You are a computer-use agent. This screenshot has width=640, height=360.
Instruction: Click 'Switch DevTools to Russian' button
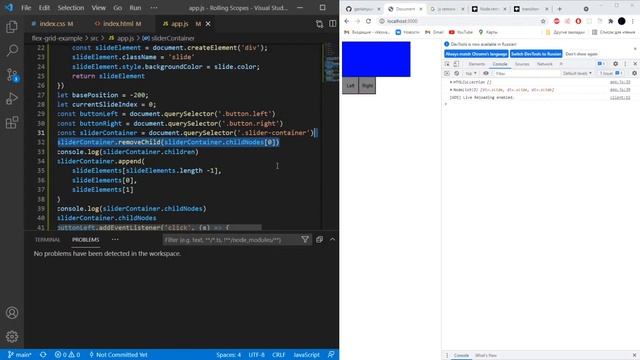coord(536,54)
